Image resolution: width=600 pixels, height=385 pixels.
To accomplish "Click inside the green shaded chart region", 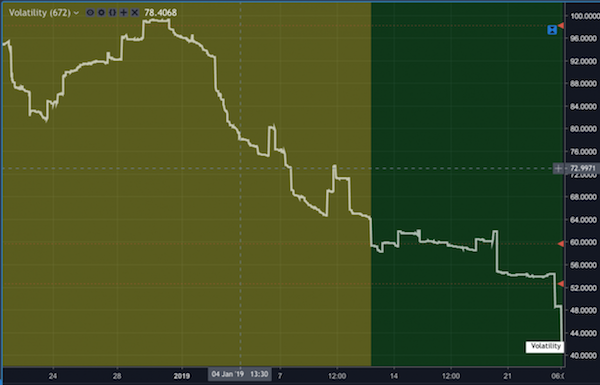I will 459,115.
